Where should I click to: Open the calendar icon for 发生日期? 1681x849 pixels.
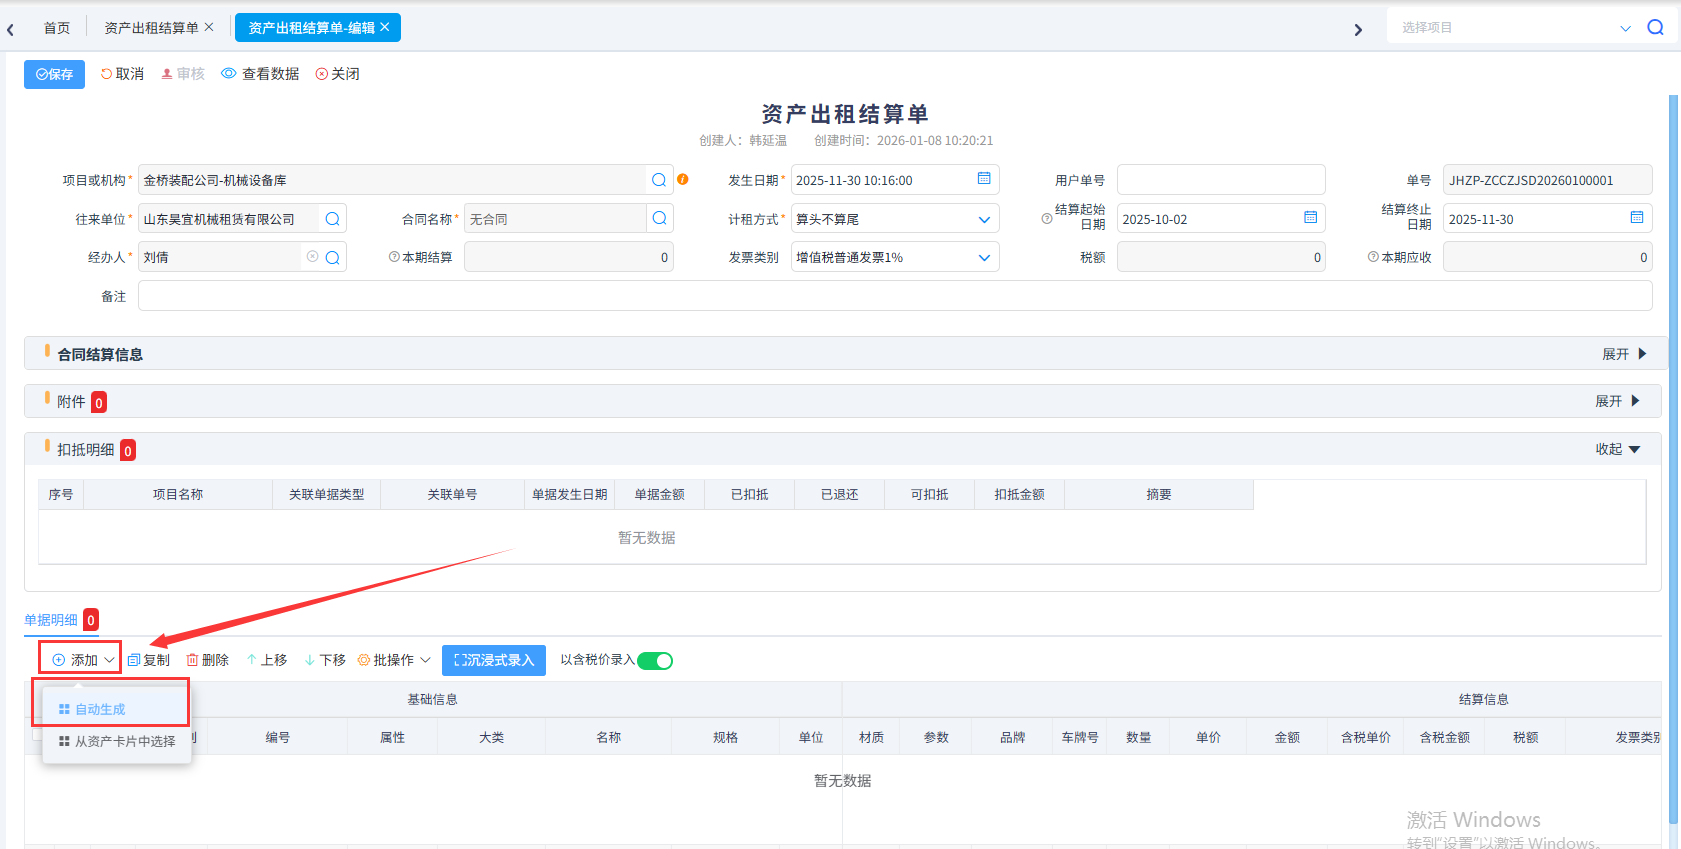(984, 179)
